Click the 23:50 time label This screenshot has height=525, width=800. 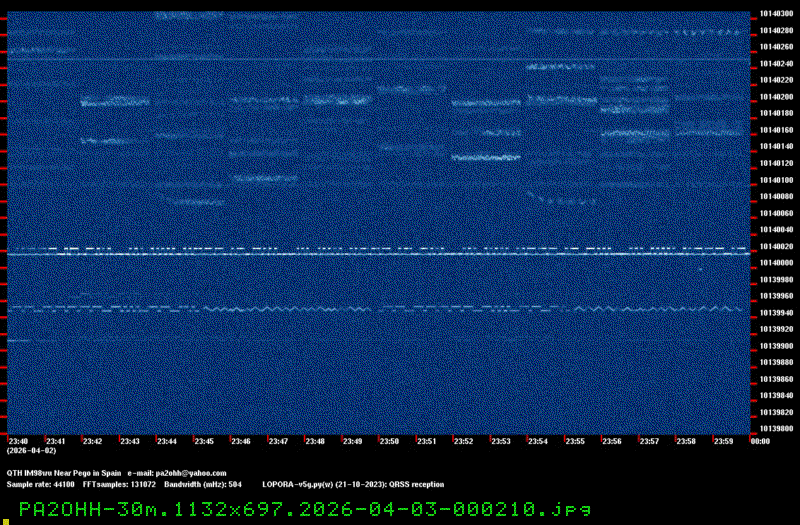(389, 441)
